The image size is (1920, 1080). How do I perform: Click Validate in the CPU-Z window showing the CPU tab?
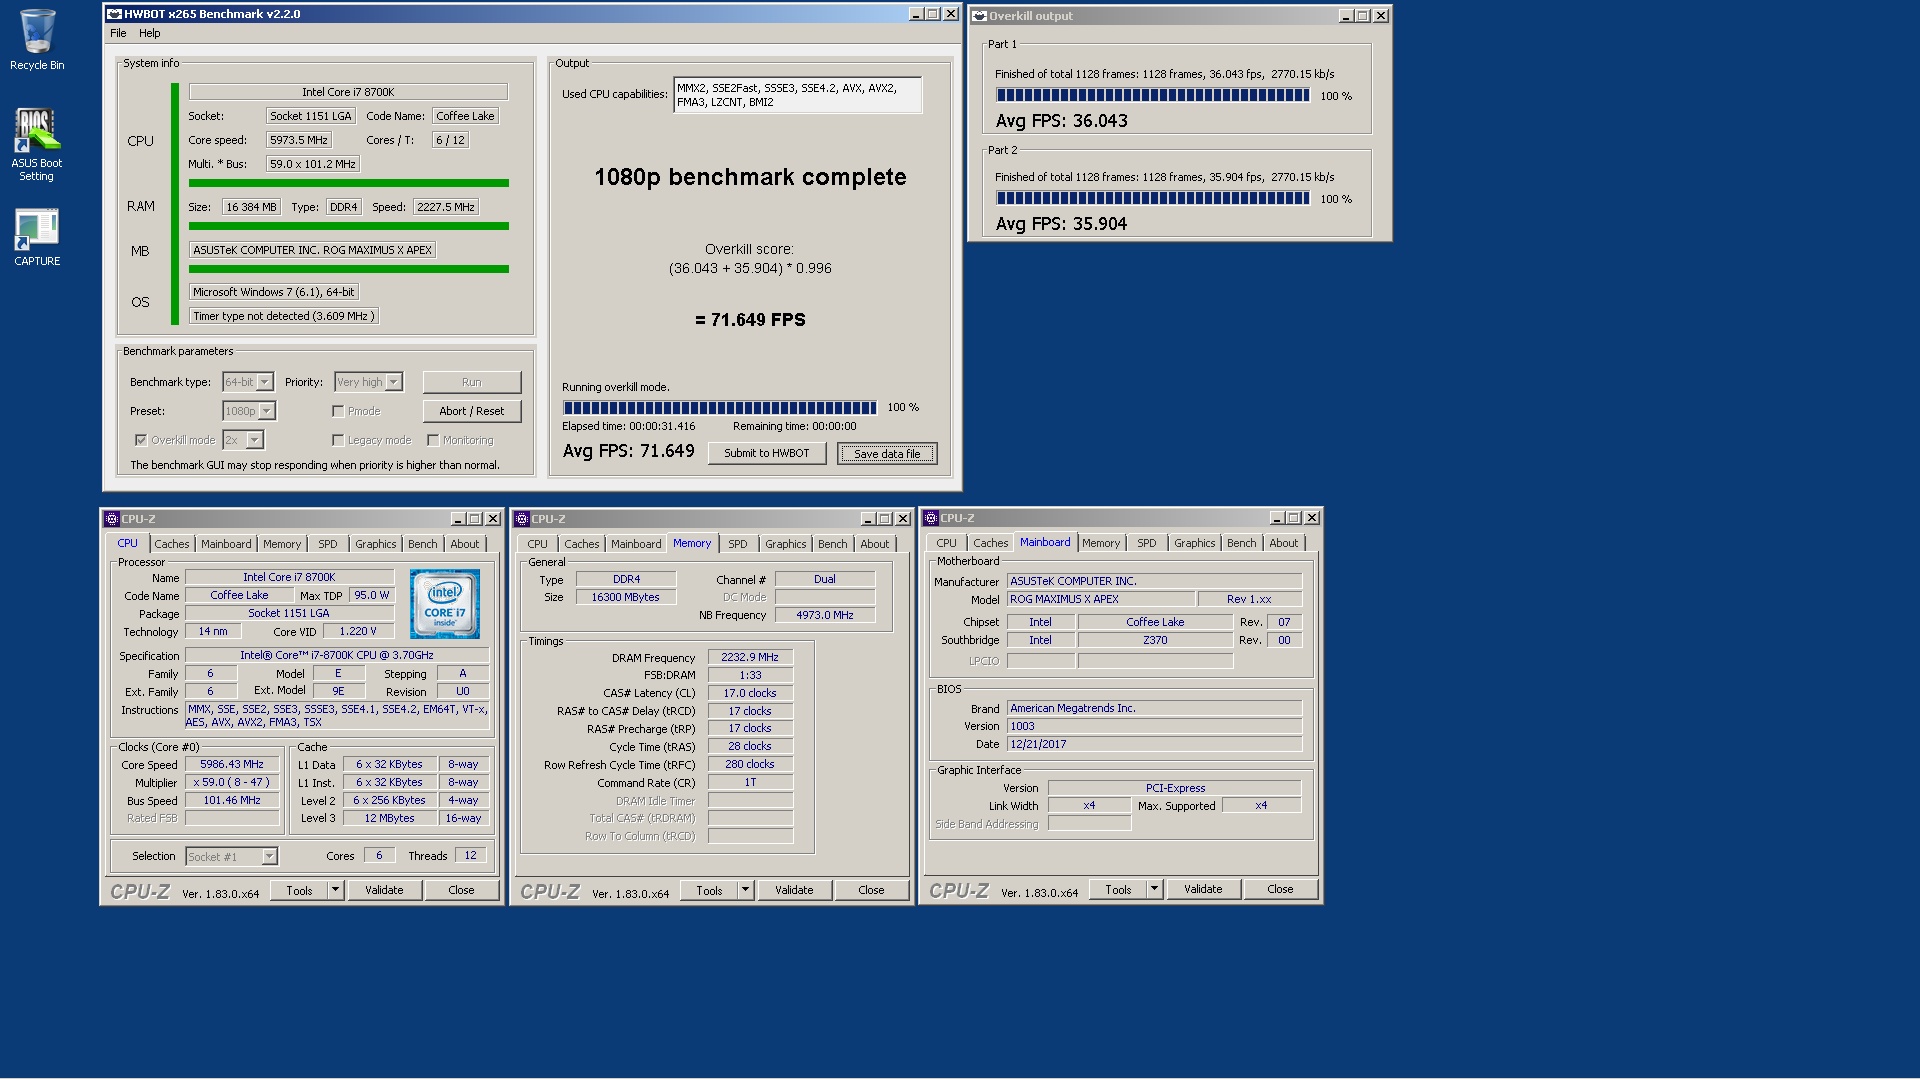click(384, 890)
